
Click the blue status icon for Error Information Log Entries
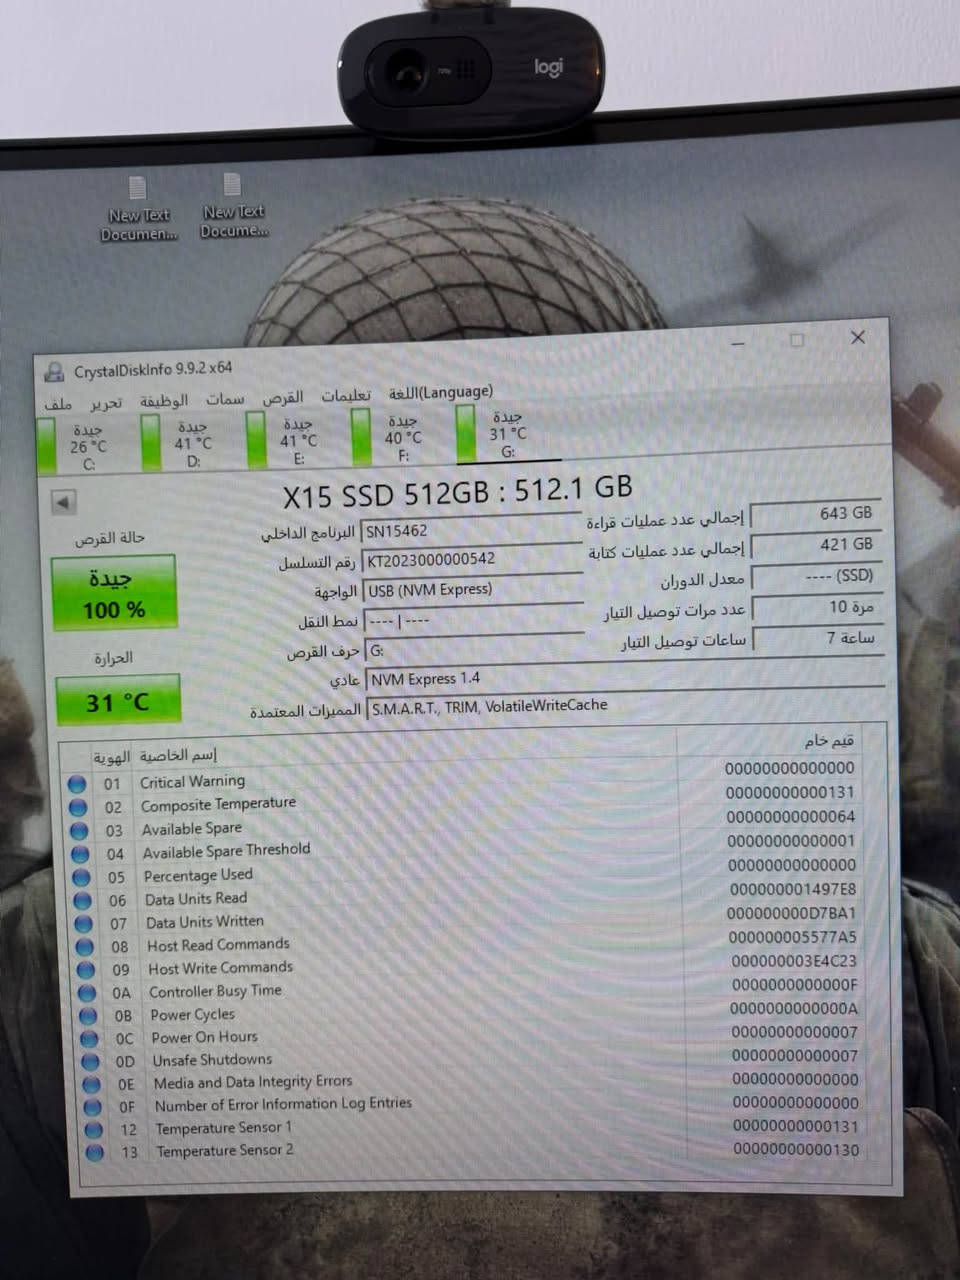[x=92, y=1108]
